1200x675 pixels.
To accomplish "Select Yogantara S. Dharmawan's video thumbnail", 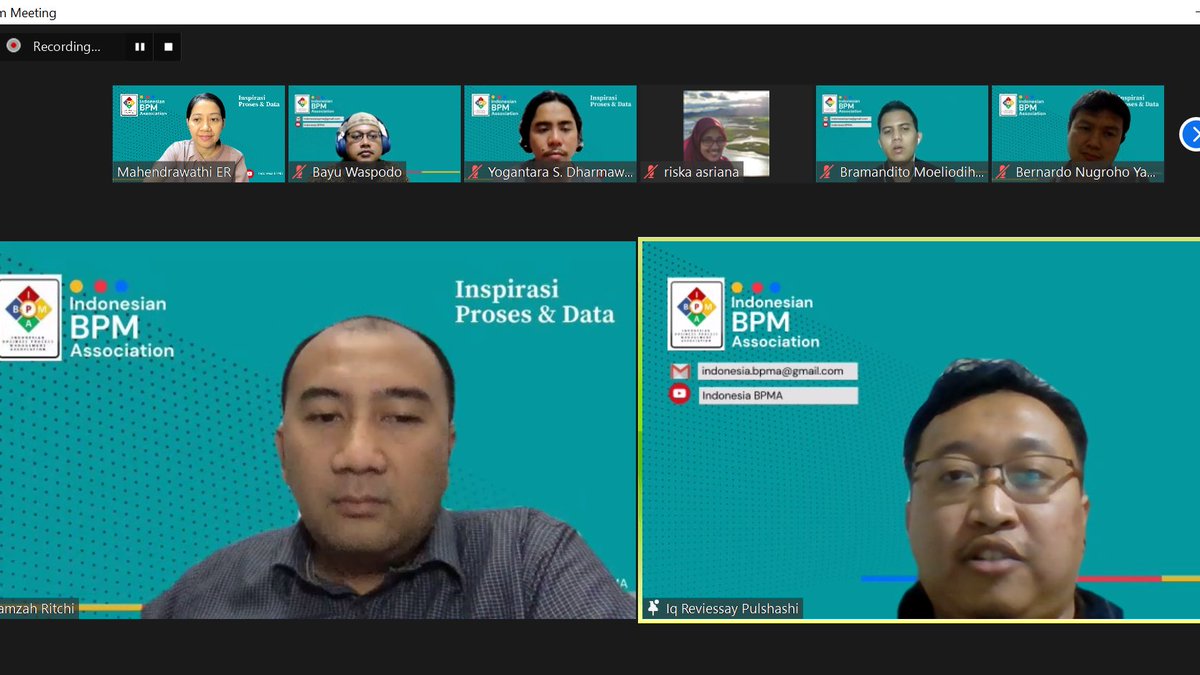I will (550, 134).
